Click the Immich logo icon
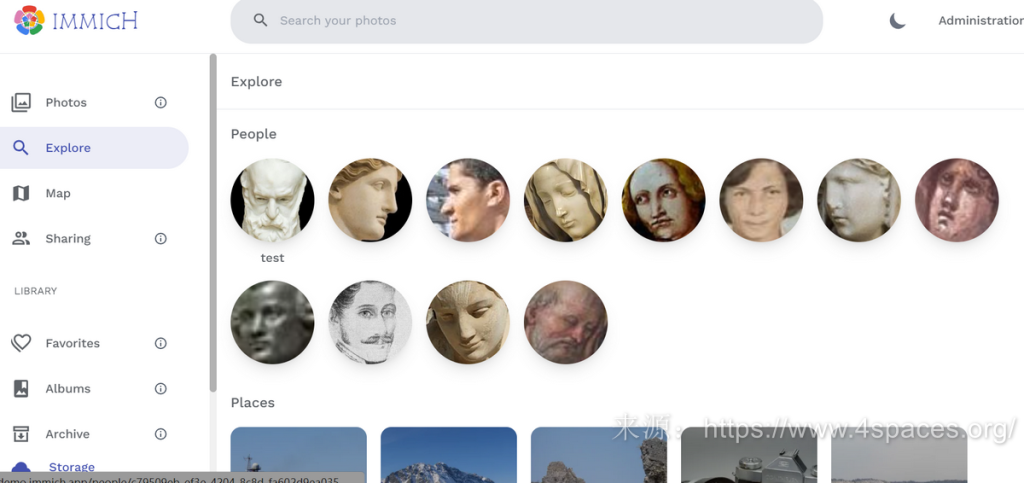Screen dimensions: 1024x483 click(29, 20)
